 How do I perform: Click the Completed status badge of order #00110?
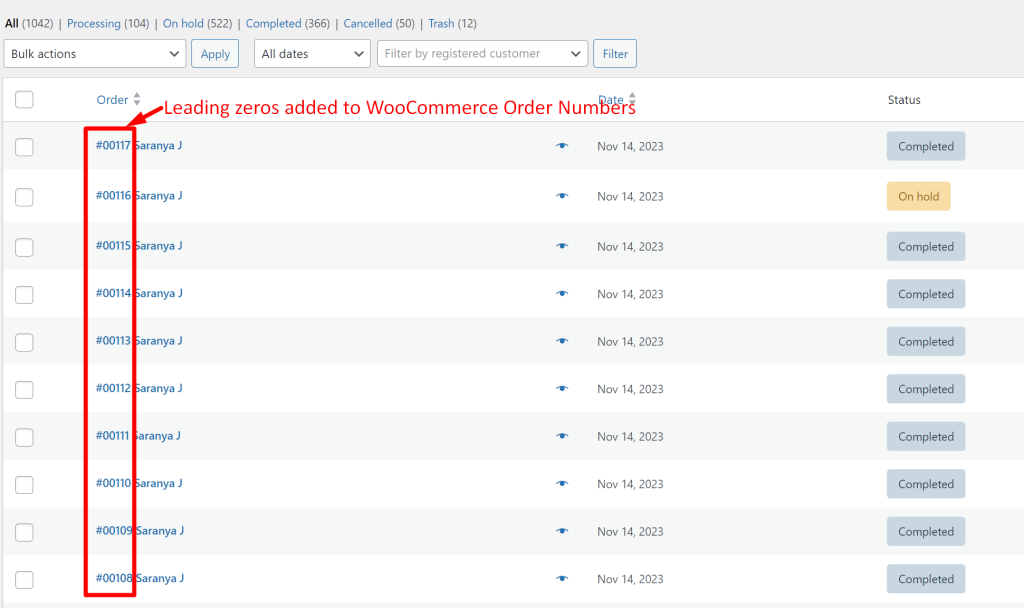point(925,484)
